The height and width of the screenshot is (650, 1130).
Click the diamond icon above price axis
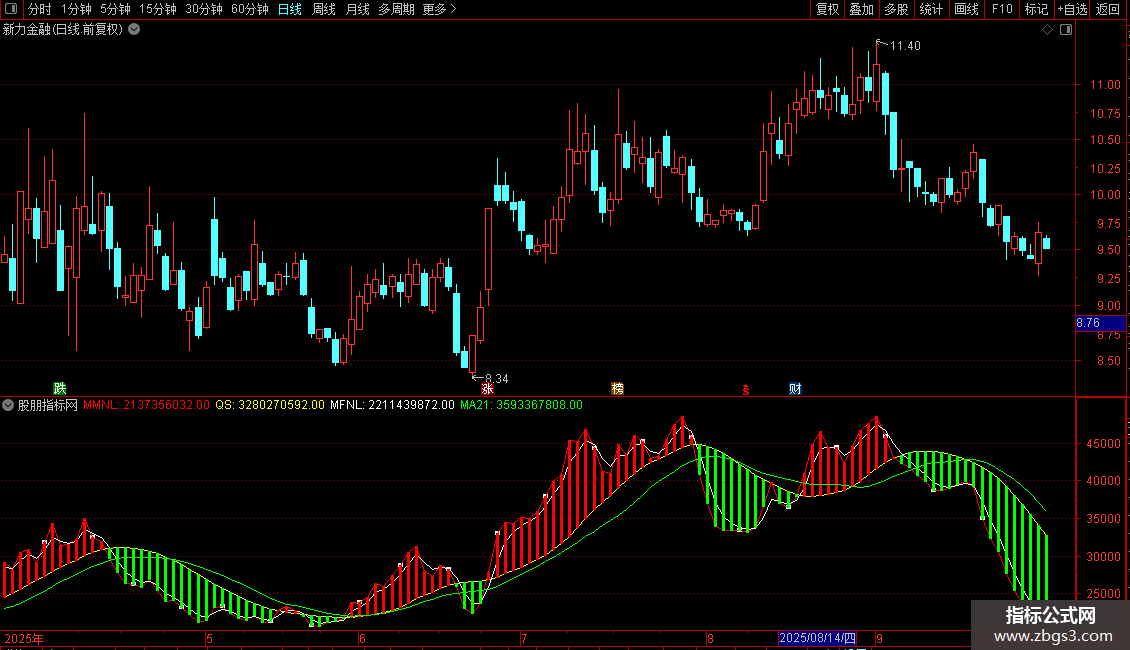pyautogui.click(x=1048, y=30)
